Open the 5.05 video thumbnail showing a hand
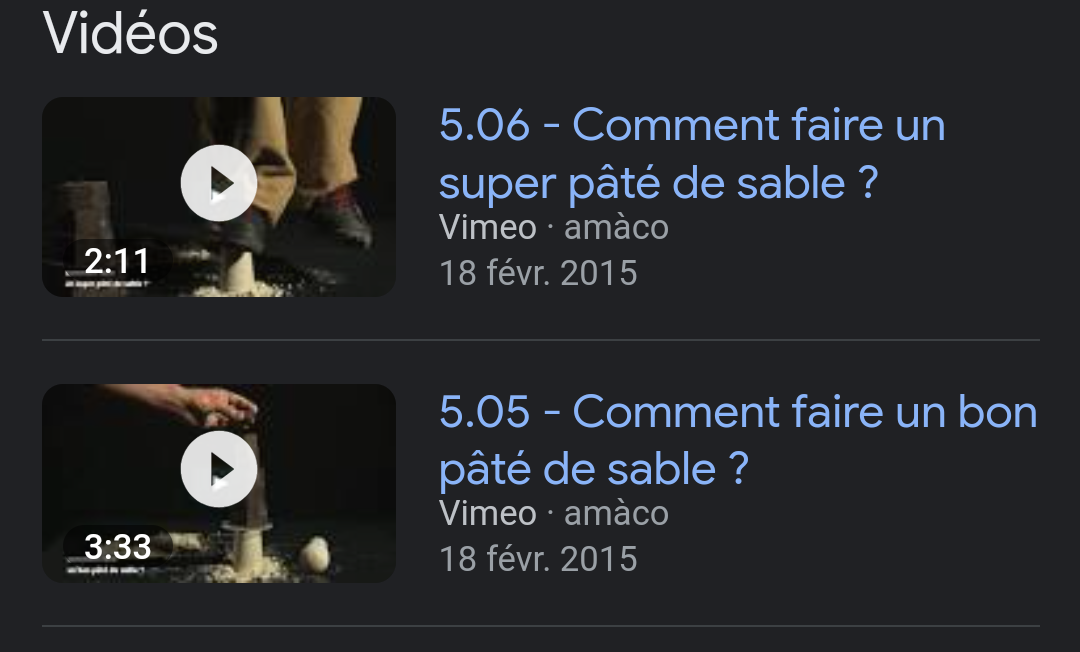Image resolution: width=1080 pixels, height=652 pixels. [x=219, y=483]
